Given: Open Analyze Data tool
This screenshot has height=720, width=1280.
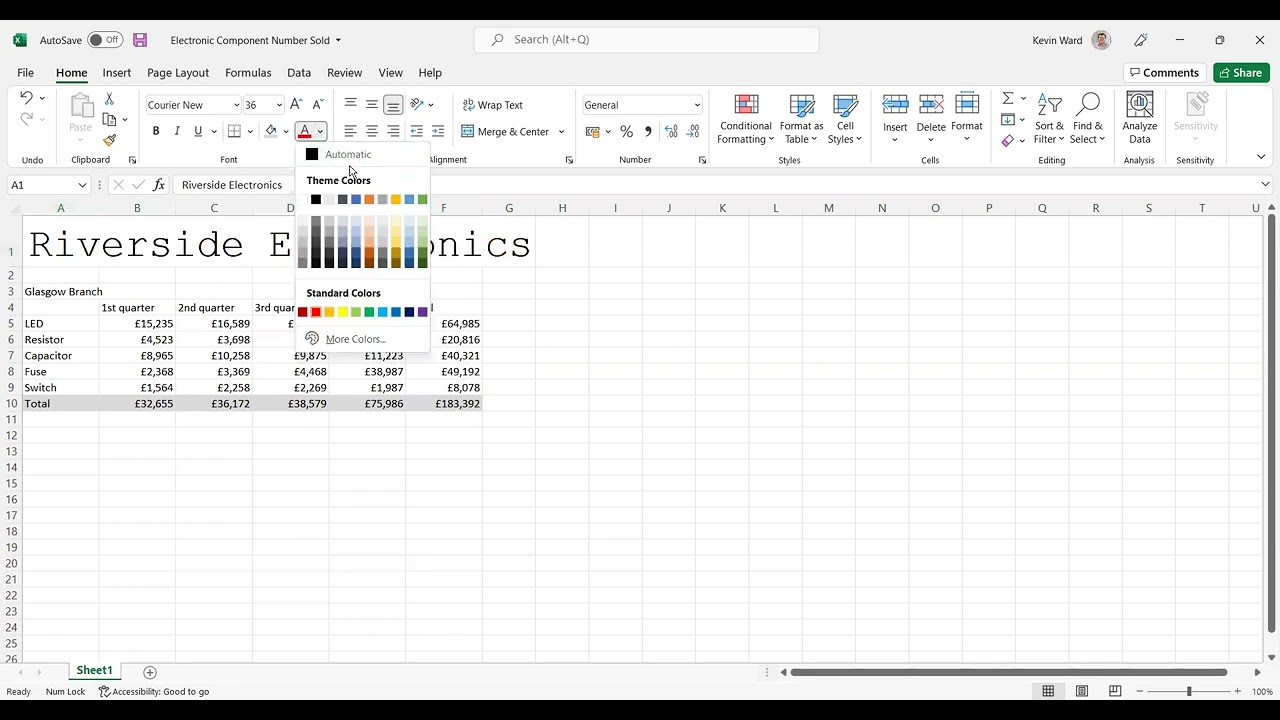Looking at the screenshot, I should (x=1139, y=118).
